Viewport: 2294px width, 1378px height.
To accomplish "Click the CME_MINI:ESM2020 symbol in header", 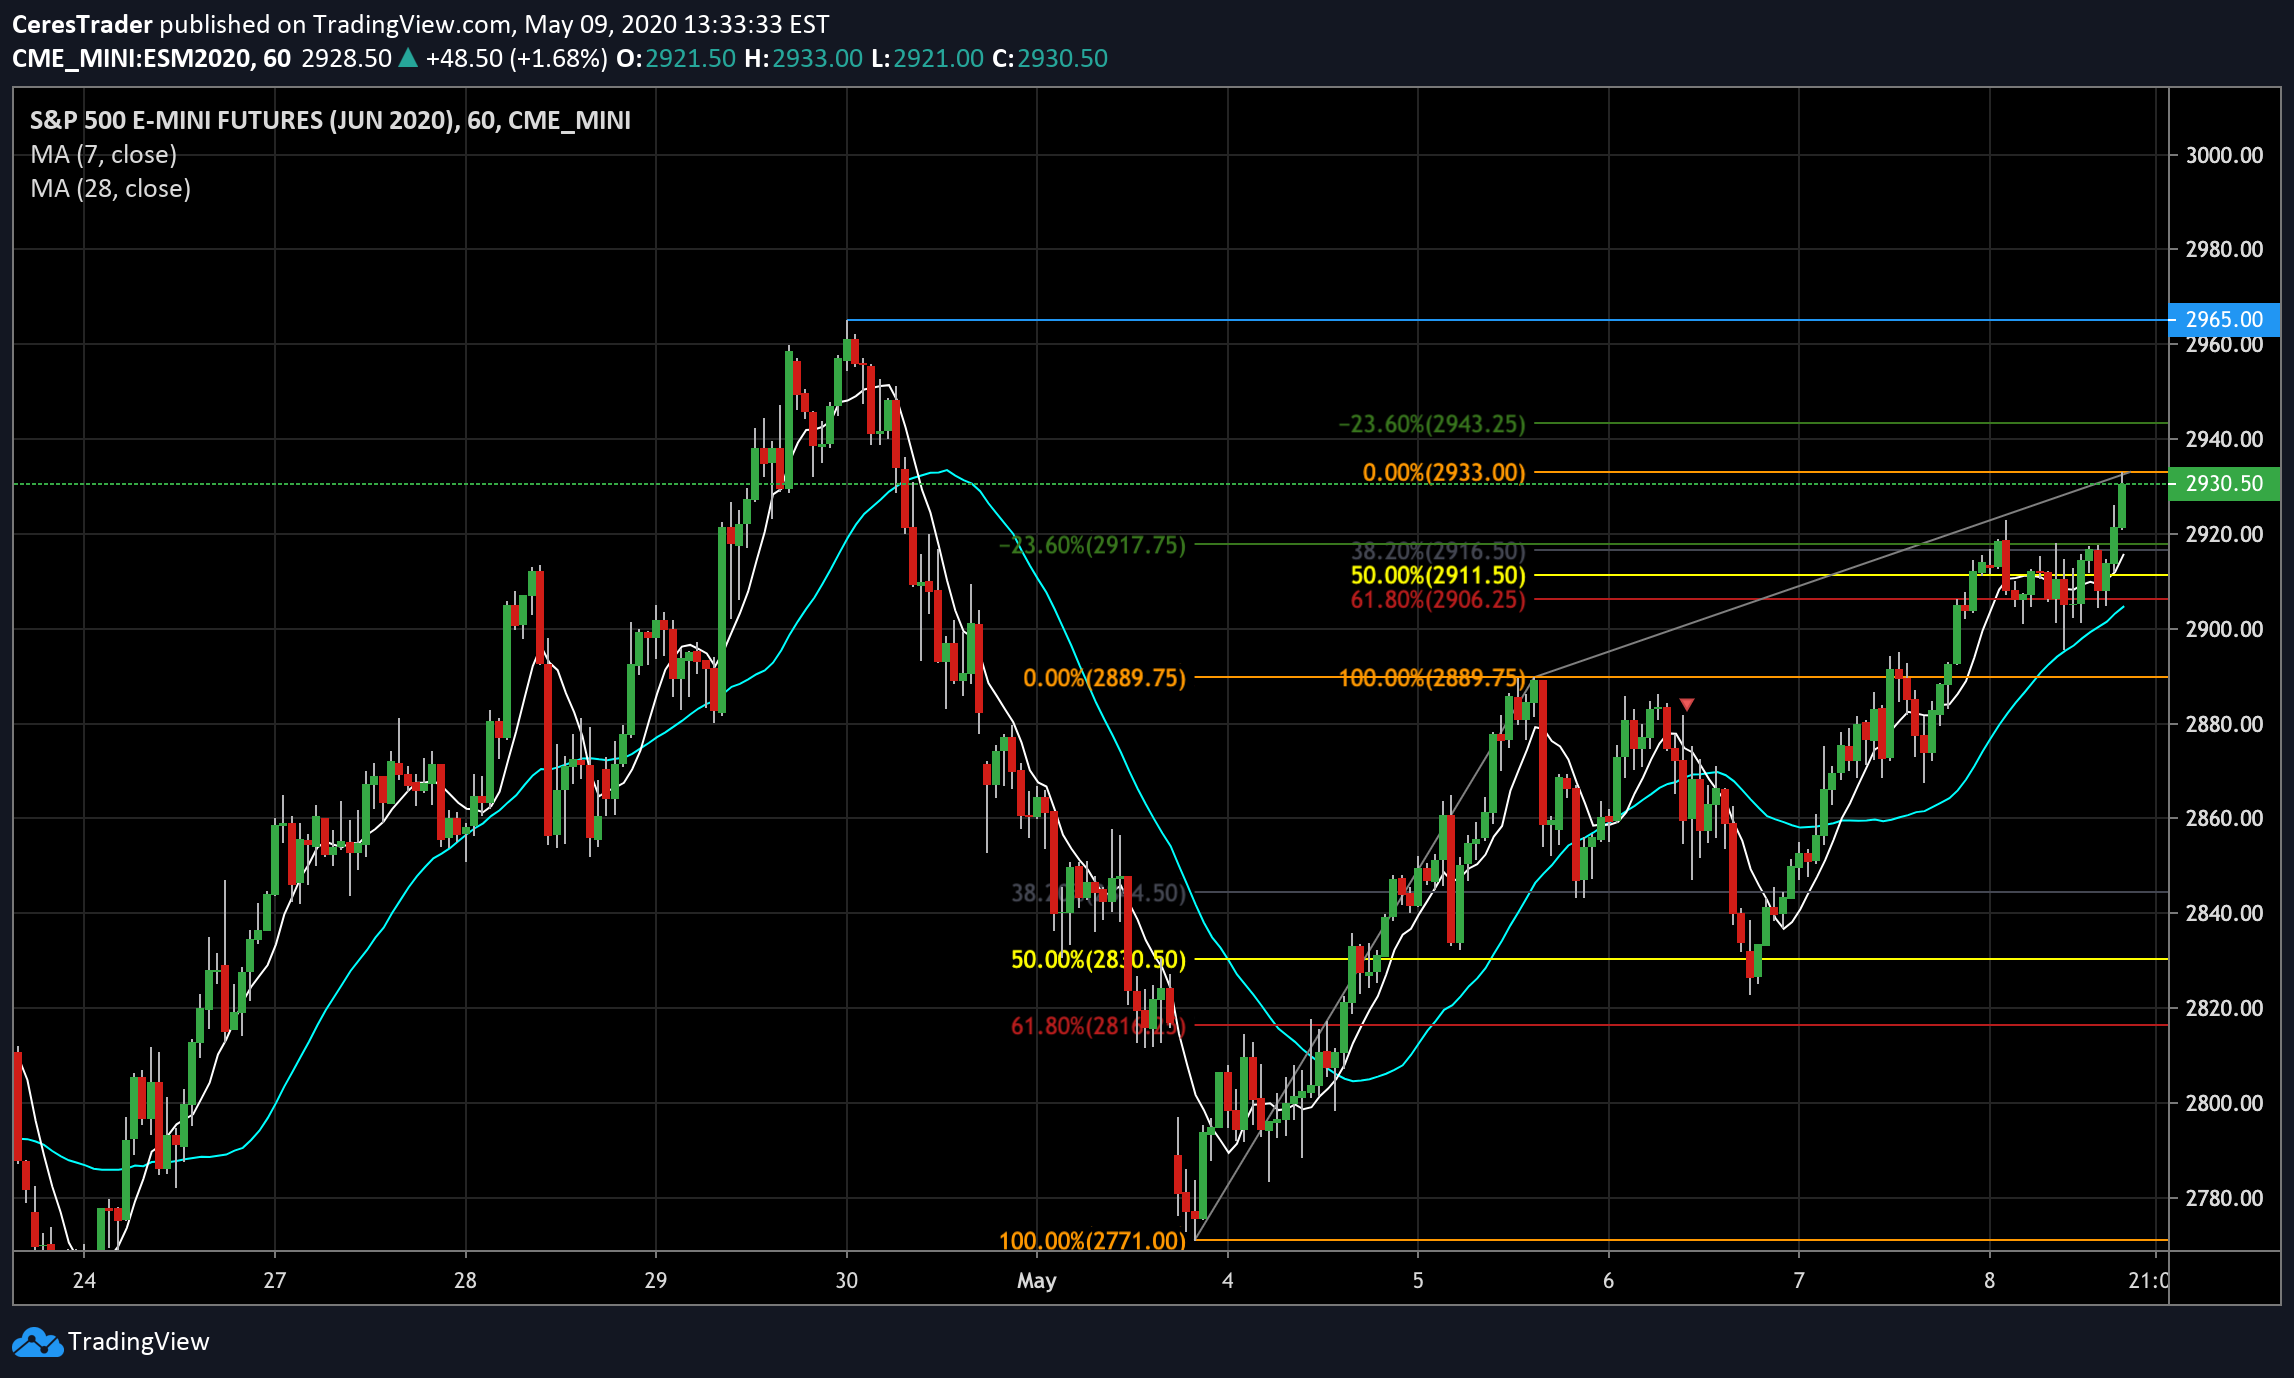I will click(x=132, y=59).
